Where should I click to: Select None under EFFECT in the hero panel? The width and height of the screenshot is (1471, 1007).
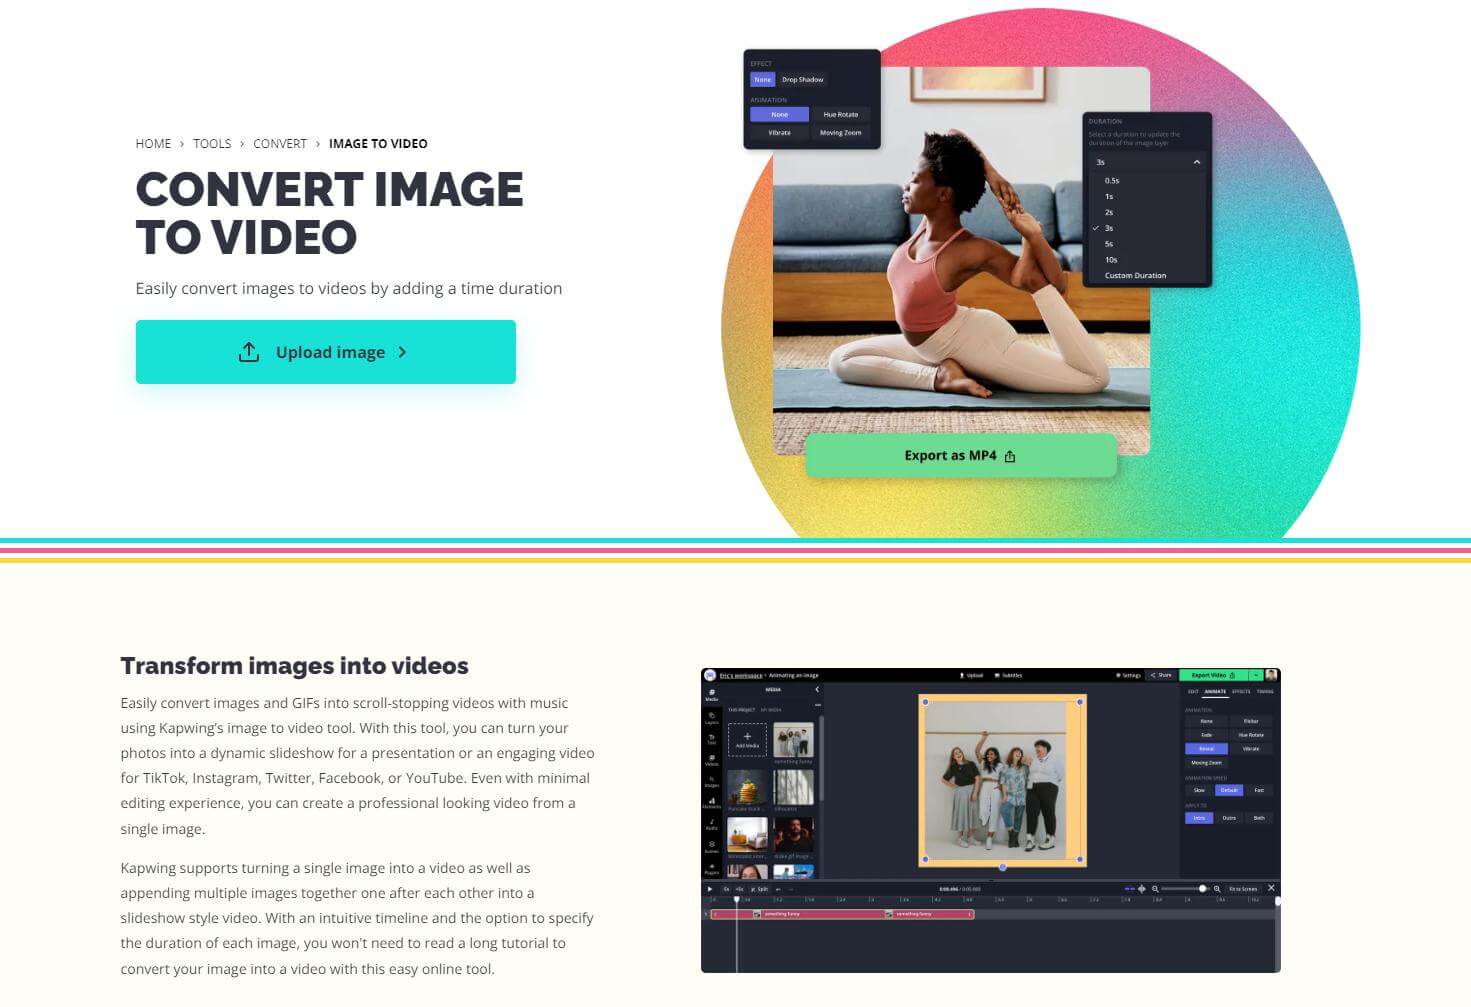pyautogui.click(x=763, y=80)
